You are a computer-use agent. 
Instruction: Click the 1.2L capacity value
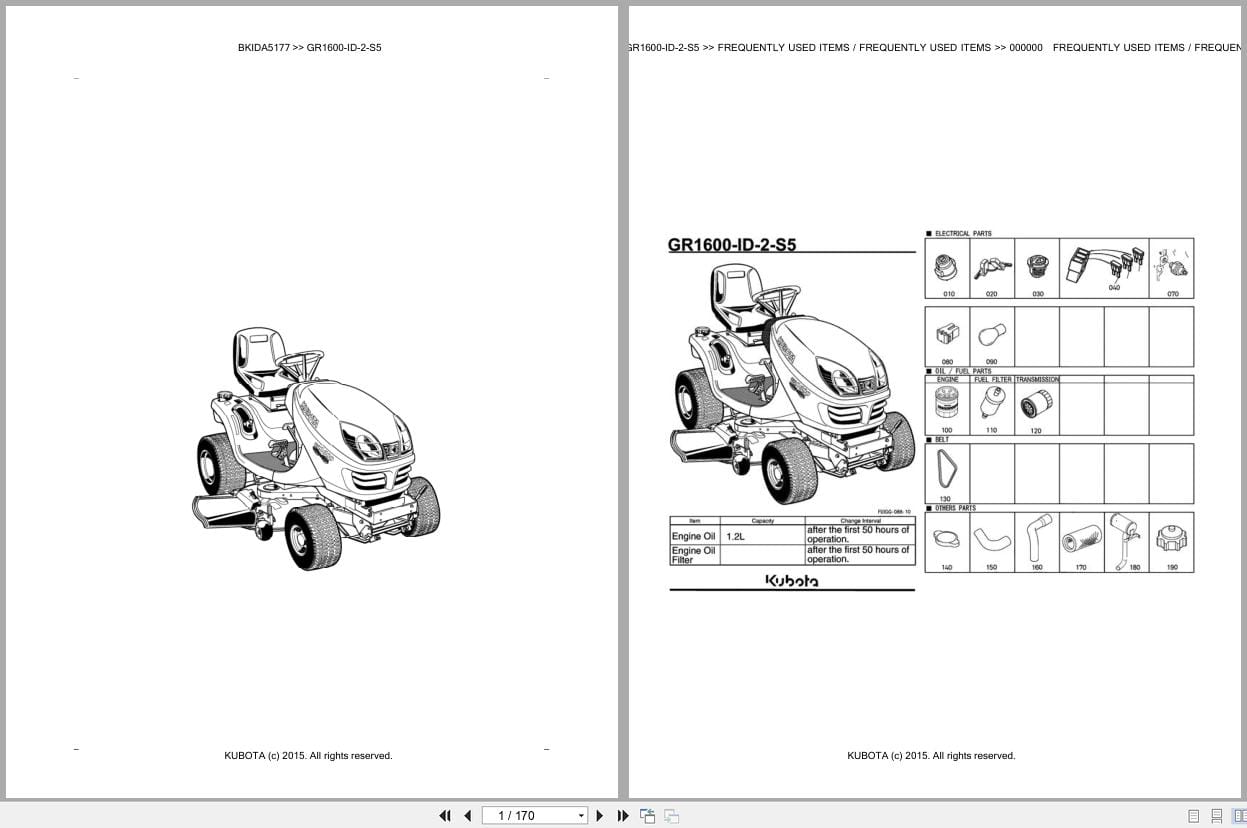pos(735,537)
